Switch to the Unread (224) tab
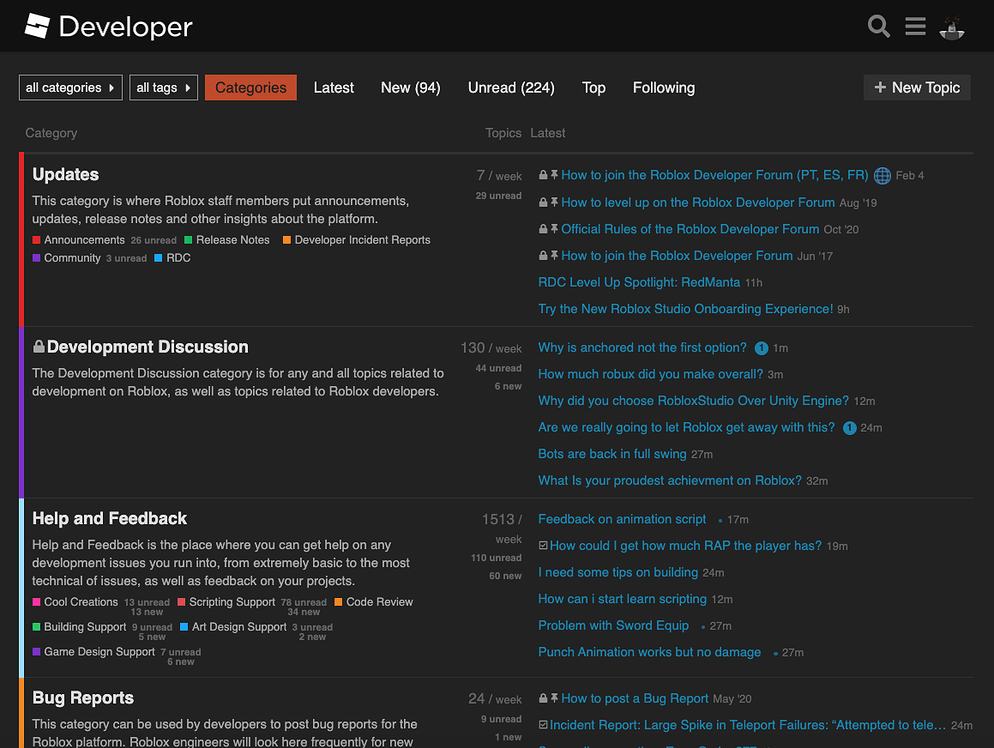Viewport: 994px width, 748px height. tap(511, 87)
